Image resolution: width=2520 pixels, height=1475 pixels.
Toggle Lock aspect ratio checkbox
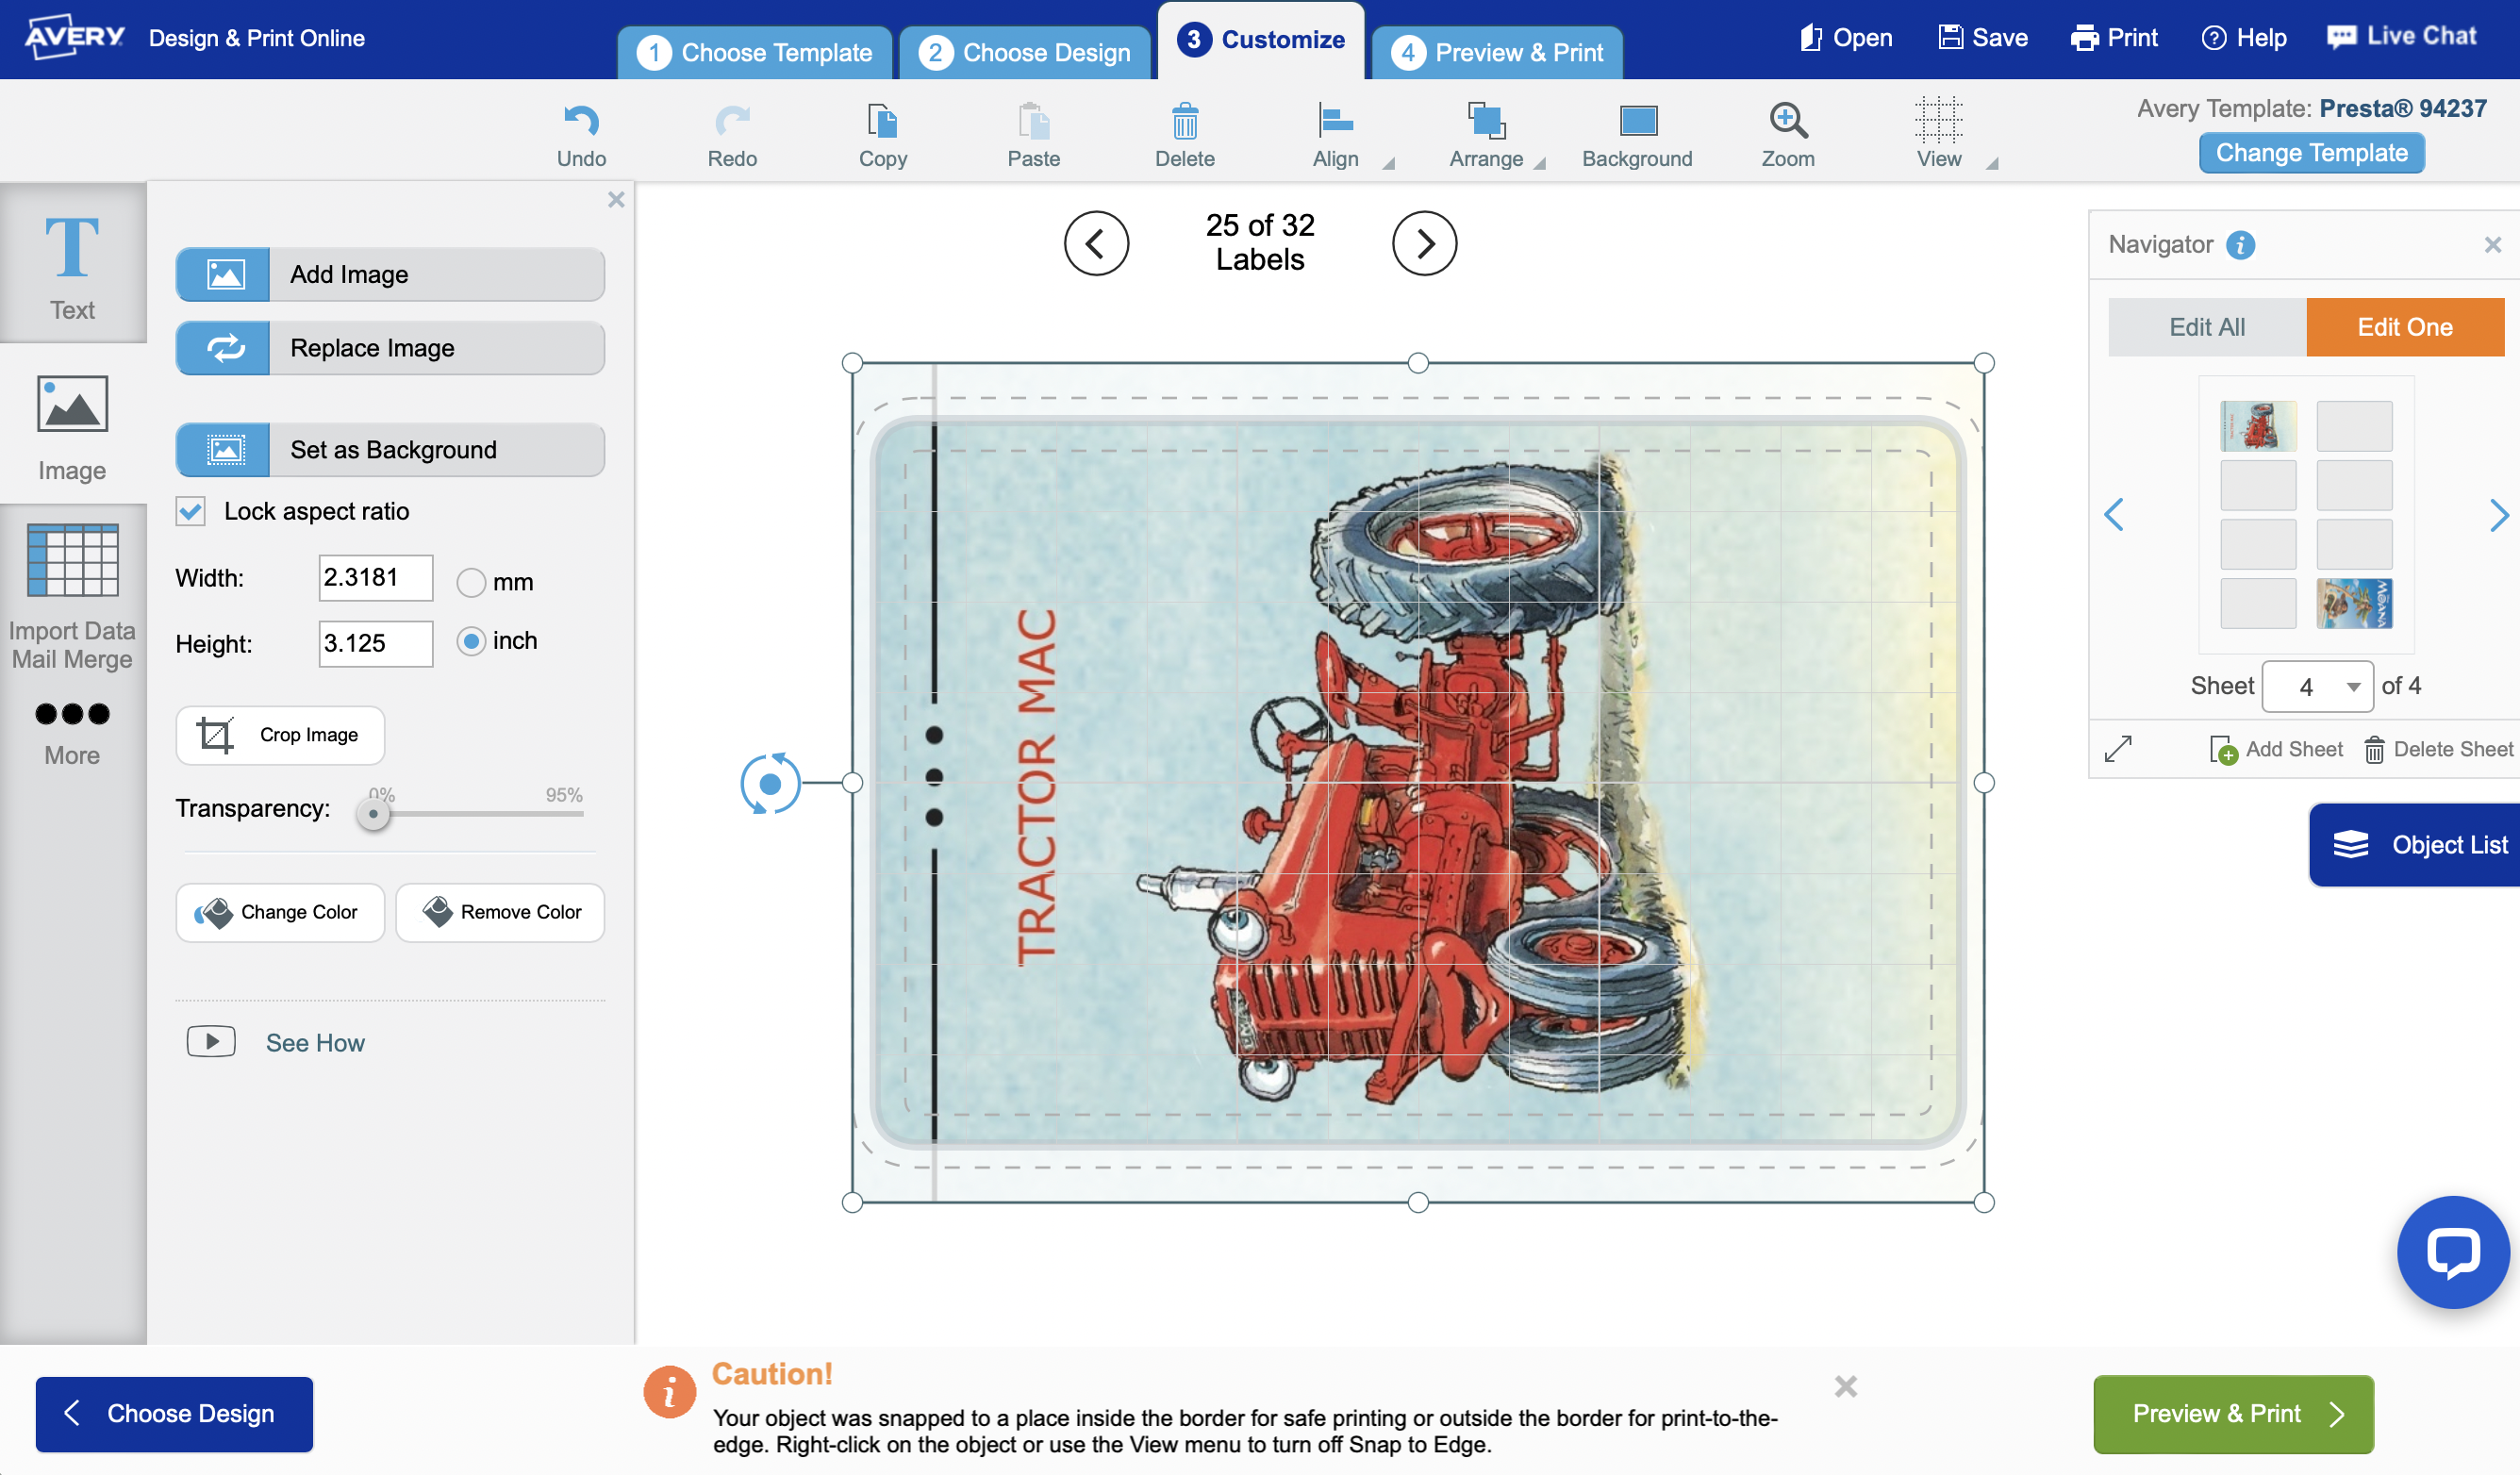[x=191, y=511]
